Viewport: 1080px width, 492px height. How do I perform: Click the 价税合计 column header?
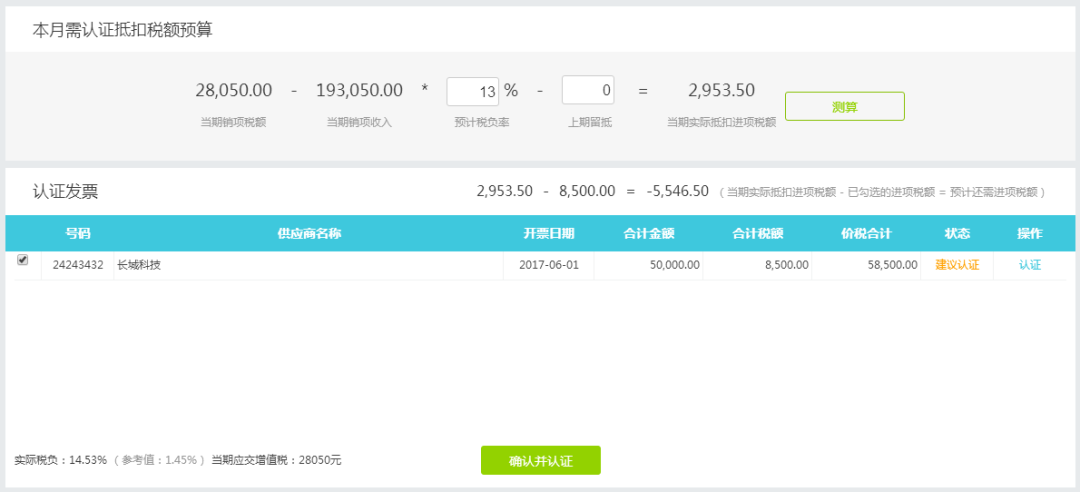pyautogui.click(x=866, y=234)
